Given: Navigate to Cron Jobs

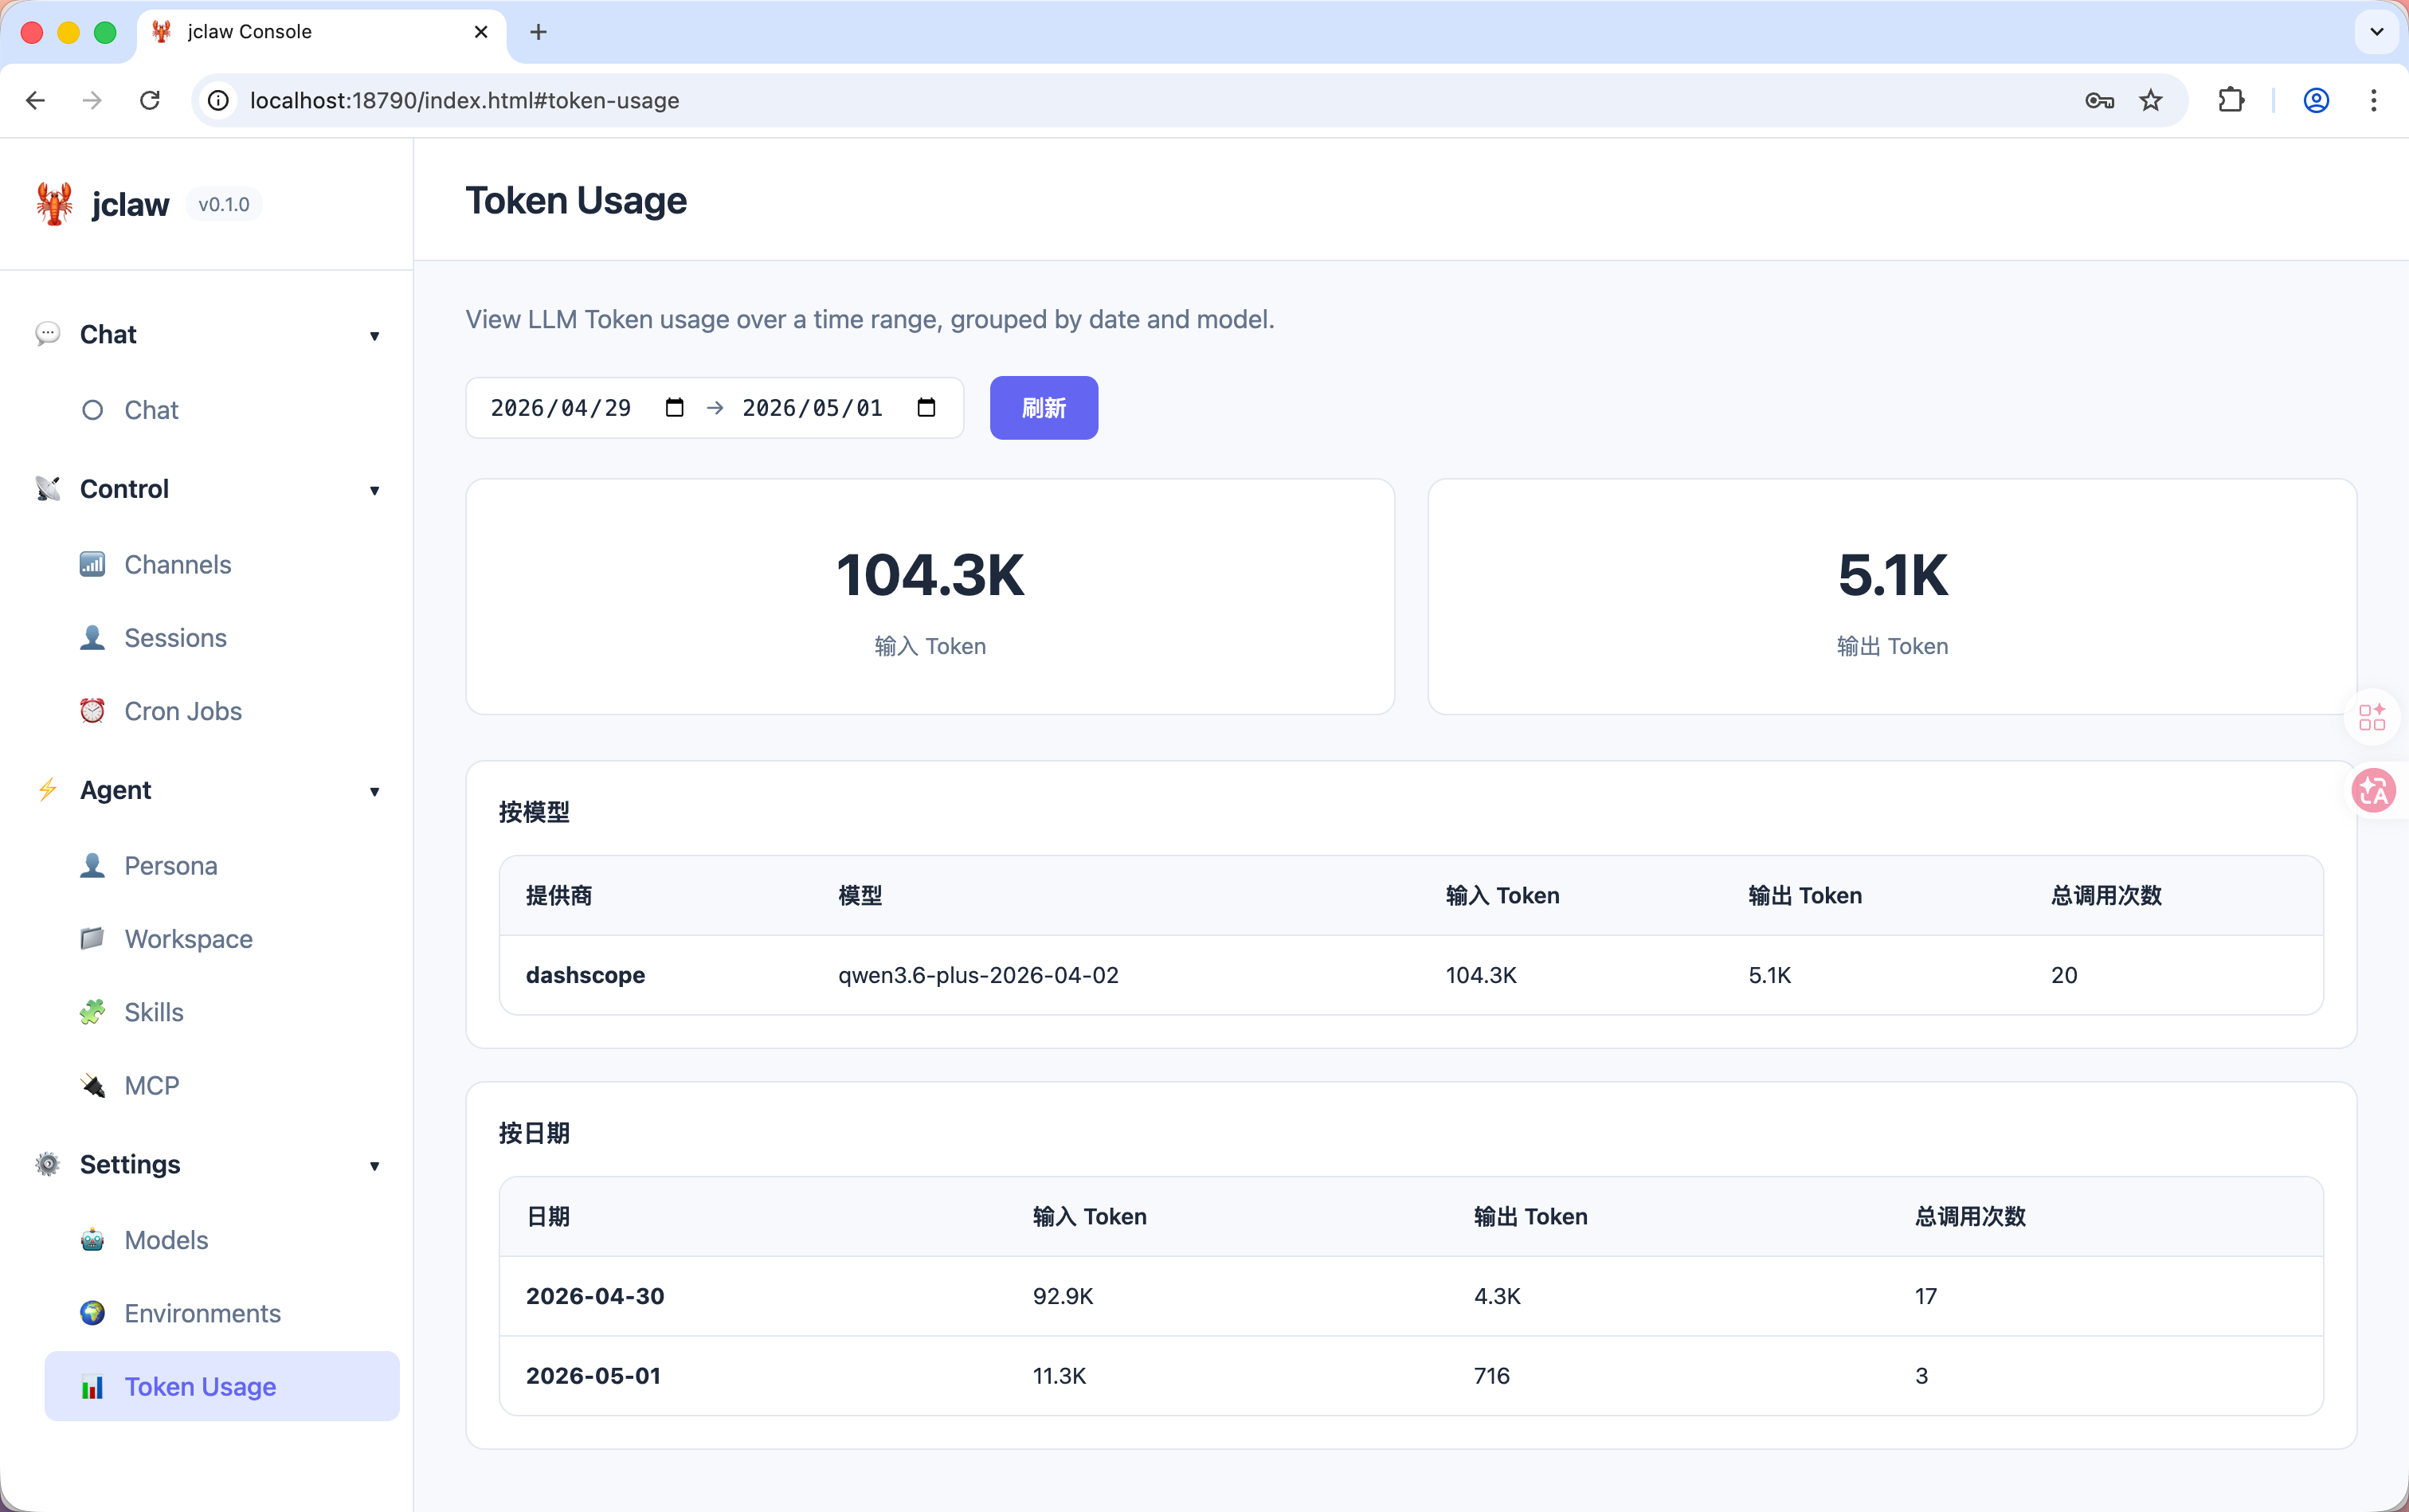Looking at the screenshot, I should tap(222, 711).
